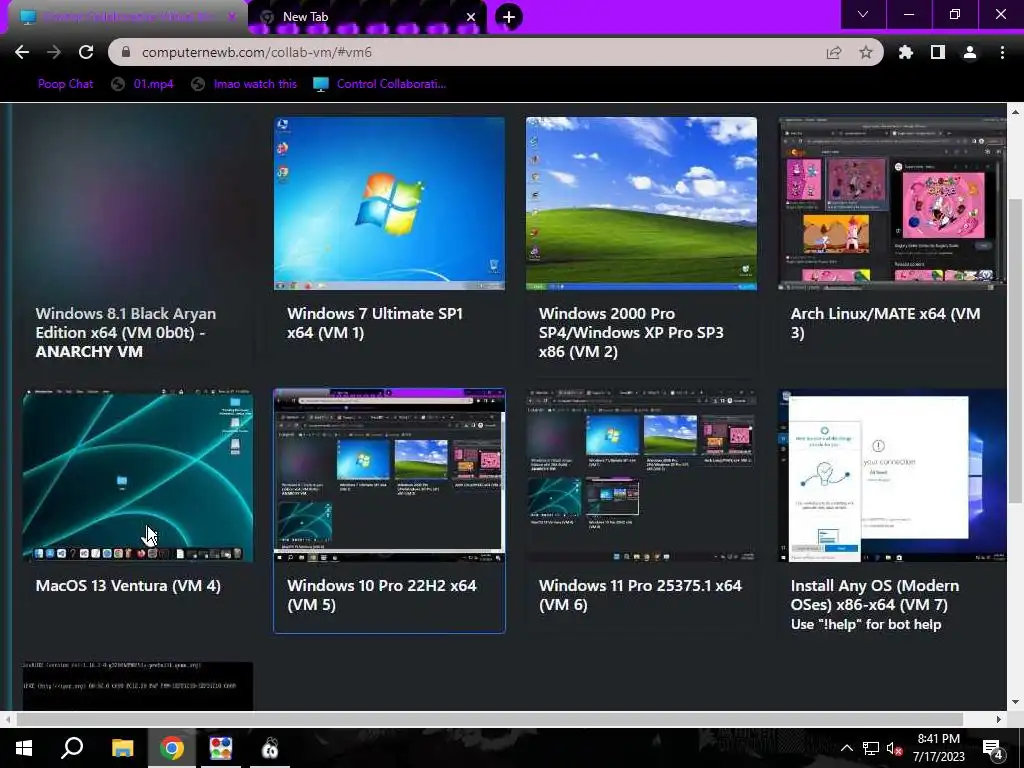Open the network status tray icon
Screen dimensions: 1024x768
click(871, 748)
